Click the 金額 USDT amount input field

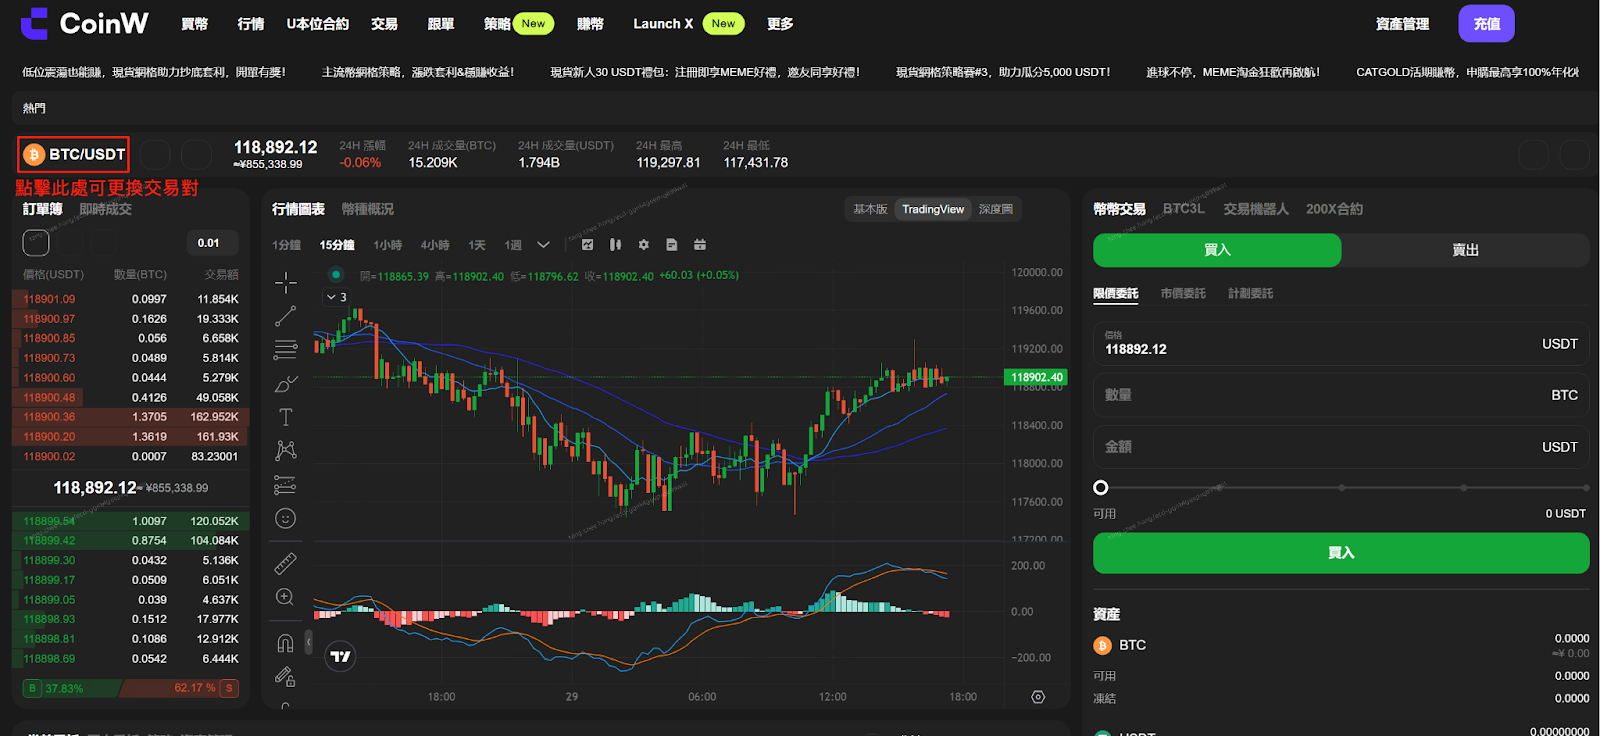pos(1341,447)
